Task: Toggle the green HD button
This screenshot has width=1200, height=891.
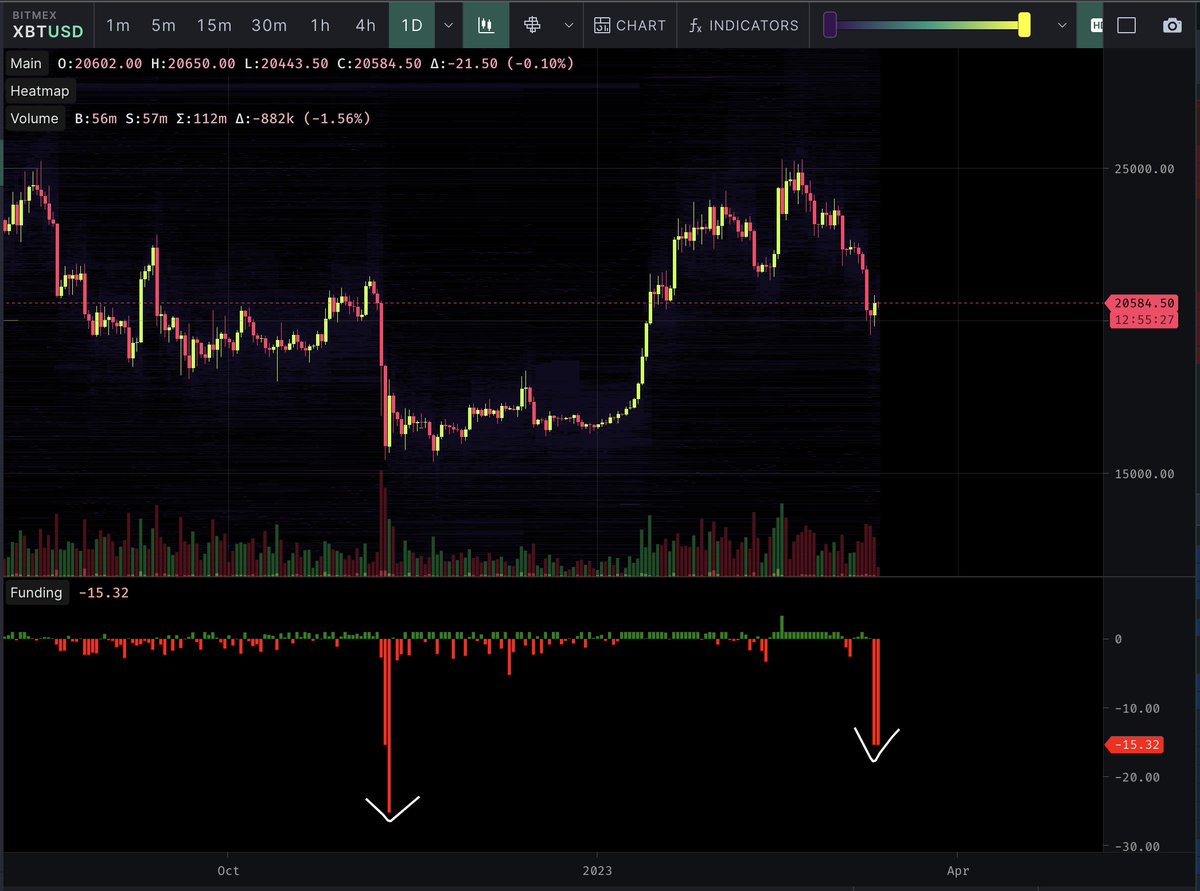Action: pyautogui.click(x=1090, y=25)
